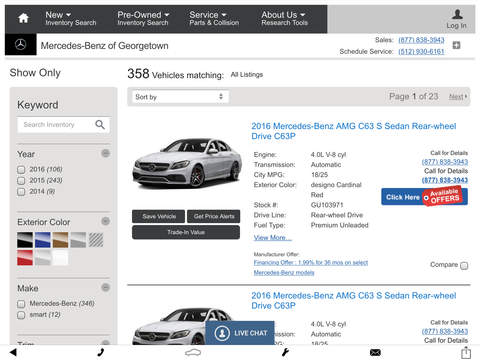Click the keyword search magnifier icon

[x=100, y=125]
